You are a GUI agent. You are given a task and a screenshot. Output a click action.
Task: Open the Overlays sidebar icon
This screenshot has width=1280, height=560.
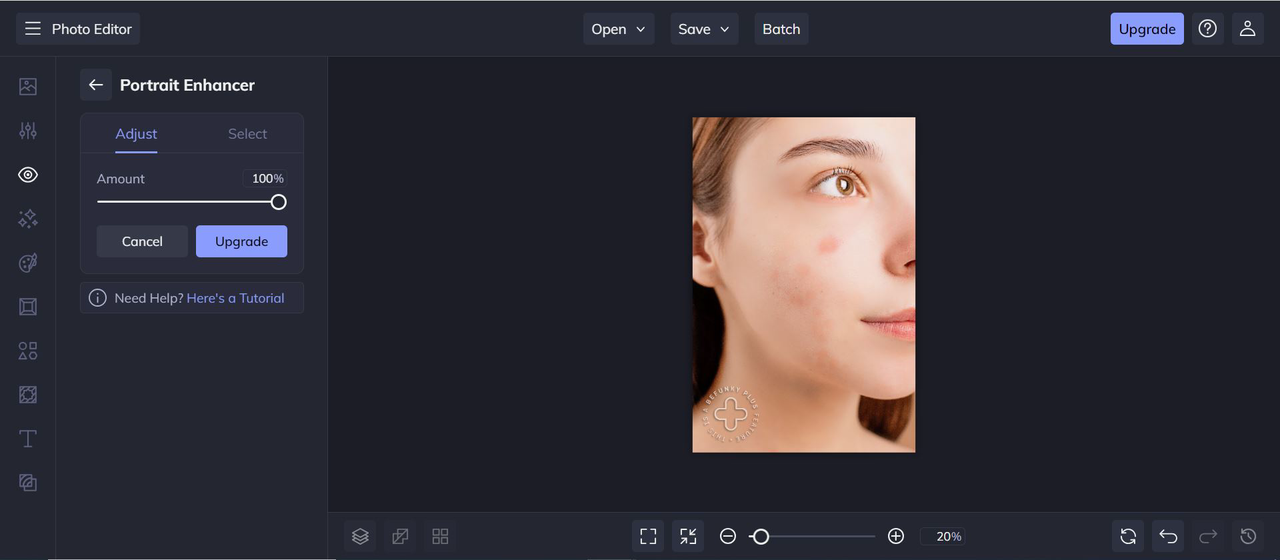[x=28, y=395]
